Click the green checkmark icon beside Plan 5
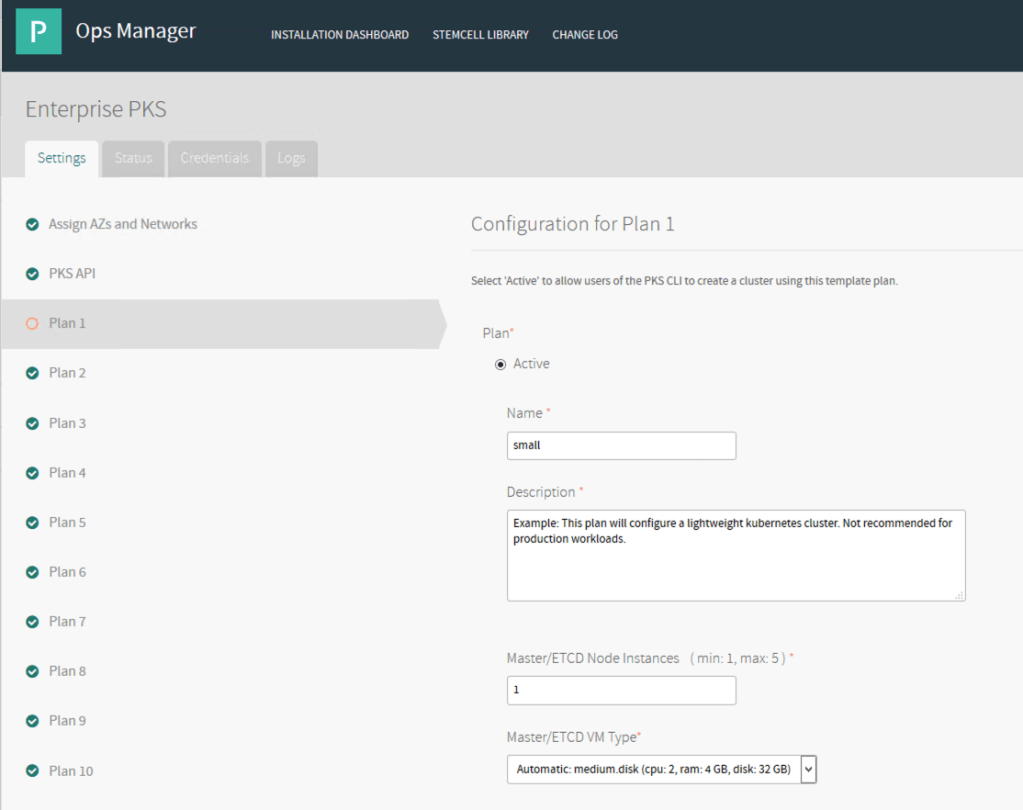 tap(32, 523)
